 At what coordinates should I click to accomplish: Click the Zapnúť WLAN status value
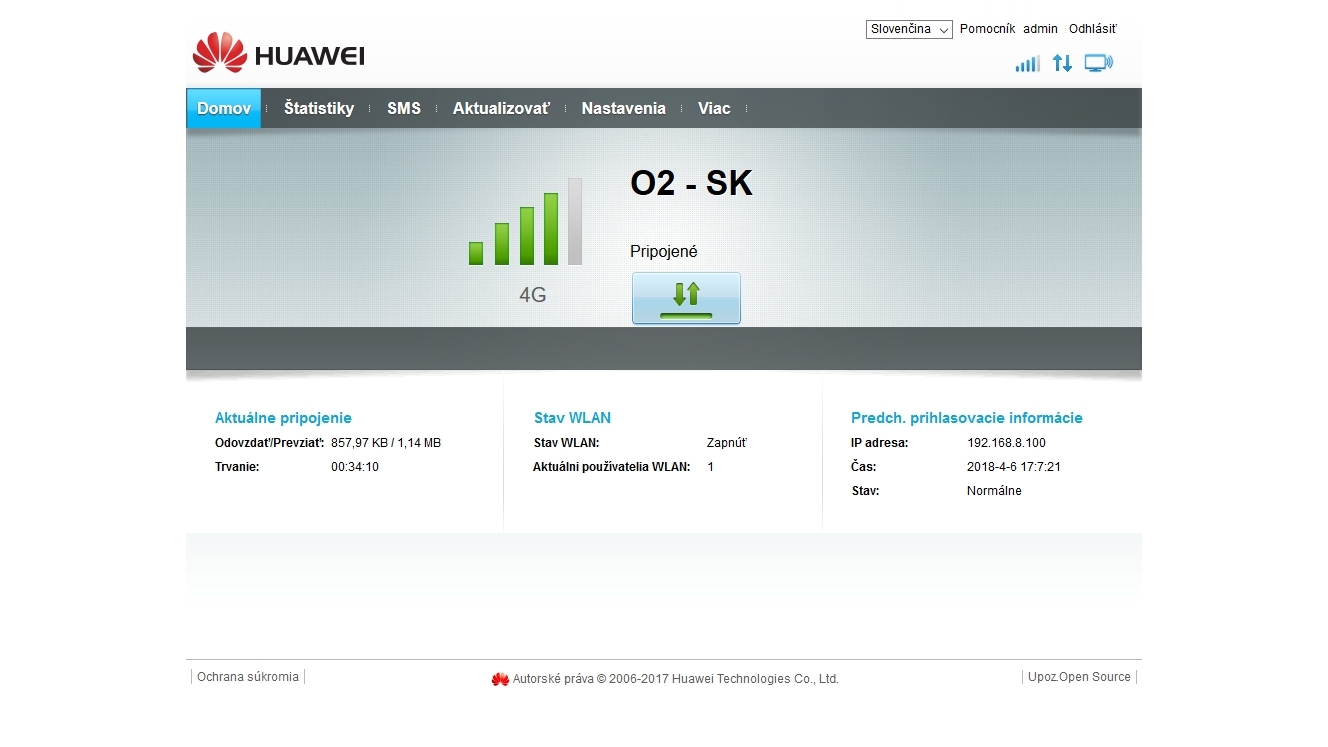[726, 443]
